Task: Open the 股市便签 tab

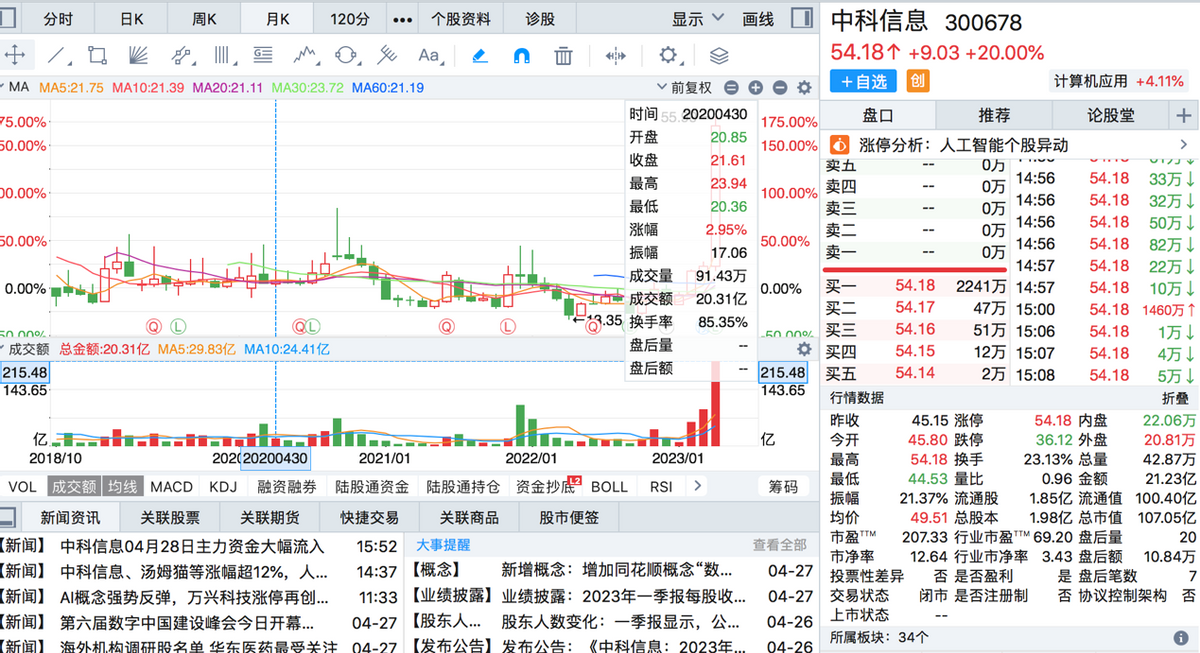Action: [569, 517]
